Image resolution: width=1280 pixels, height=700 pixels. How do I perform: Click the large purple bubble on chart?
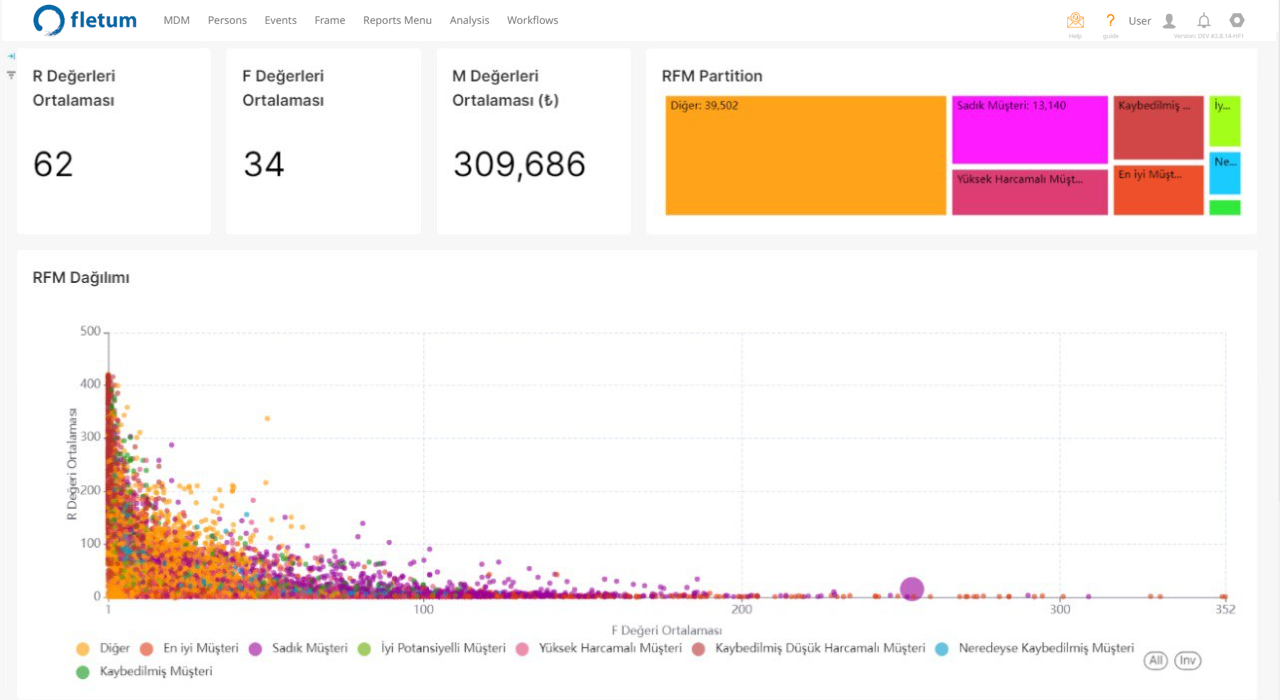(911, 590)
